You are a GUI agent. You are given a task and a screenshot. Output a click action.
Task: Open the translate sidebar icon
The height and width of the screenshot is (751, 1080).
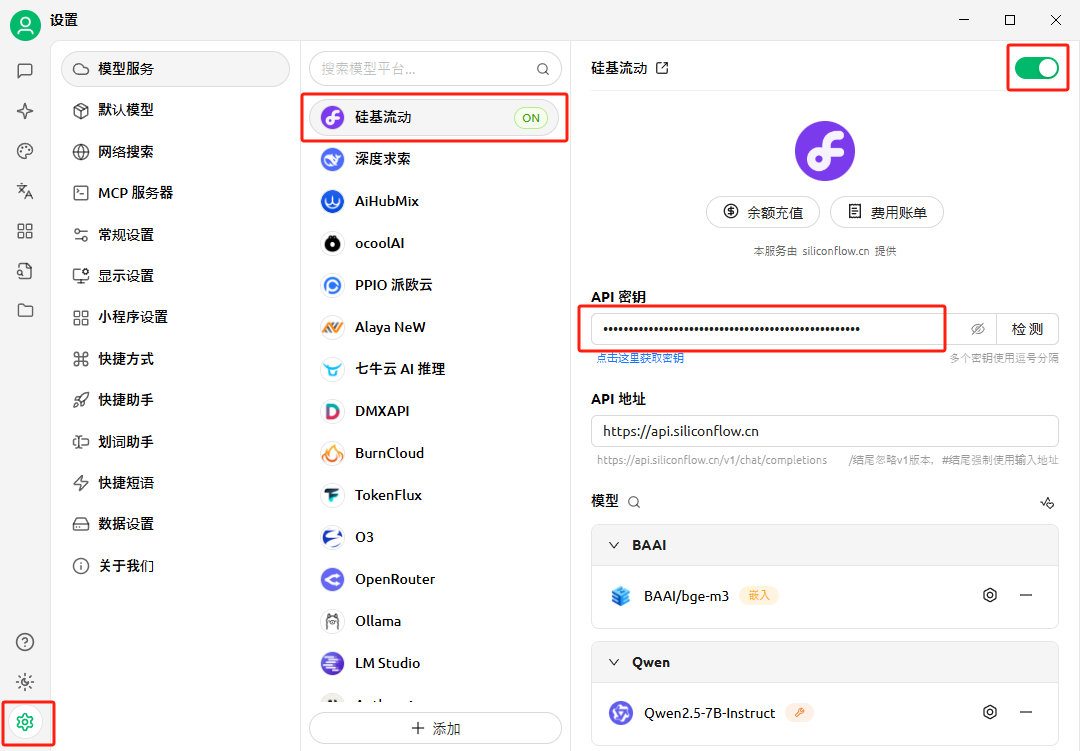click(25, 191)
